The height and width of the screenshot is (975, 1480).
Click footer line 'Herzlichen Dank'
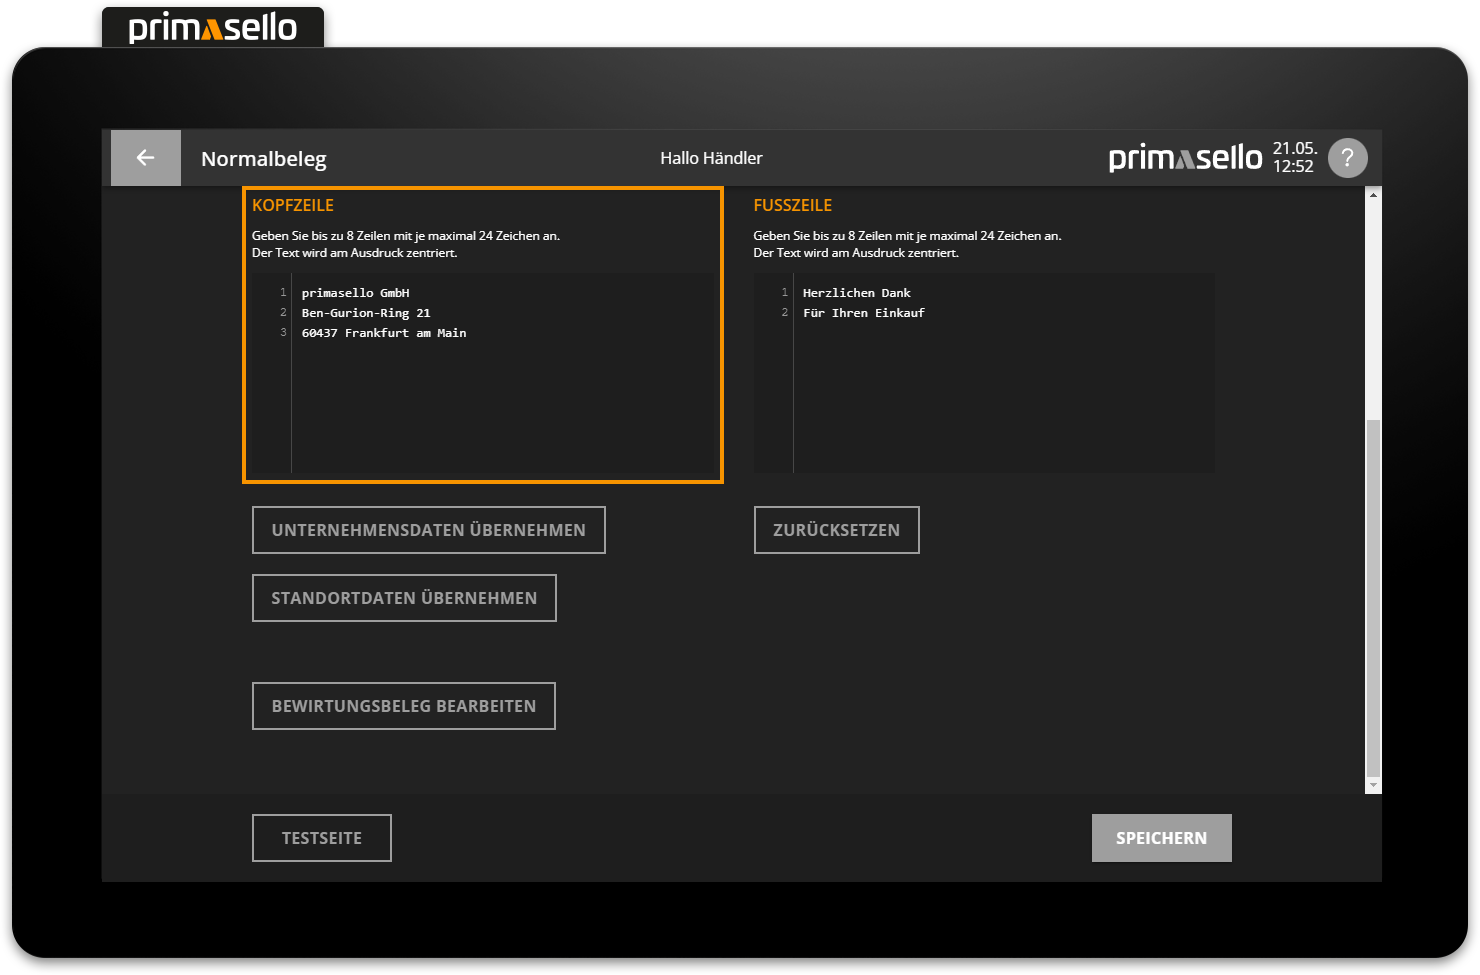click(857, 293)
